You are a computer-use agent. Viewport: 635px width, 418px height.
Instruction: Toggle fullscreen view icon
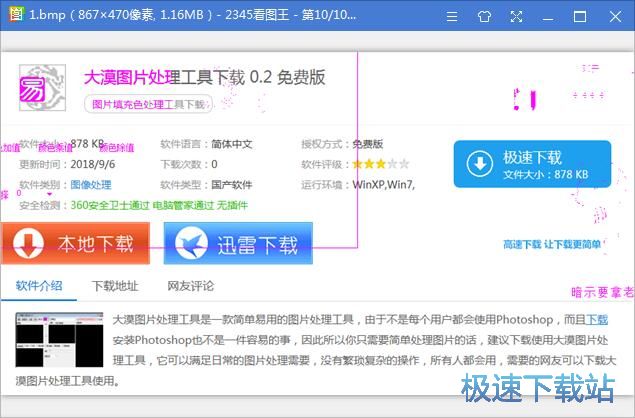pos(516,16)
